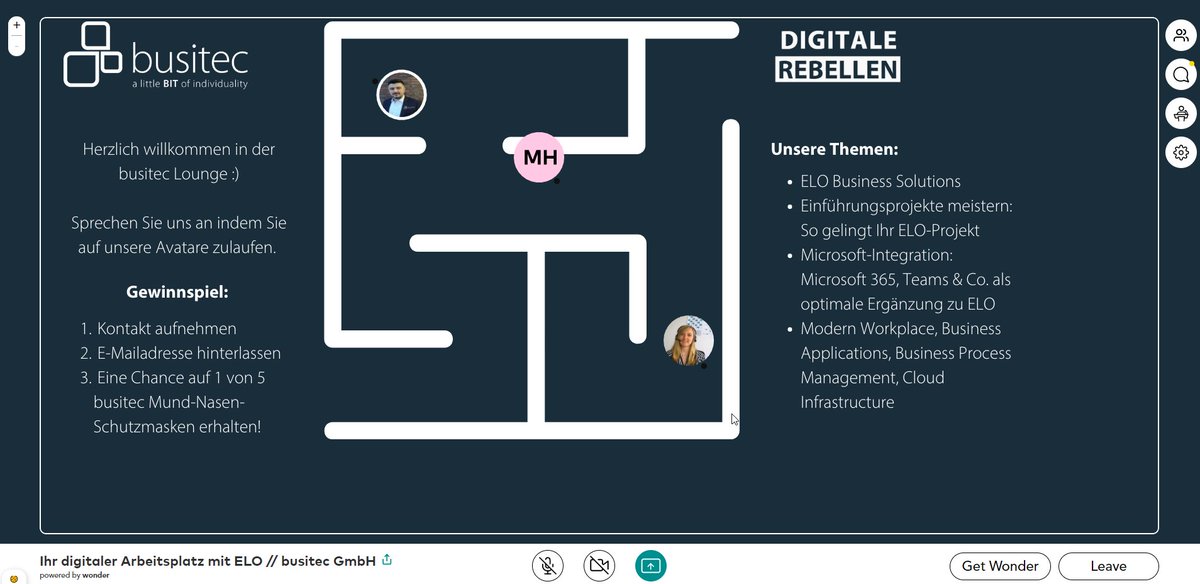The height and width of the screenshot is (584, 1200).
Task: Click 'Einführungsprojekte meistern:' bullet
Action: pyautogui.click(x=907, y=206)
